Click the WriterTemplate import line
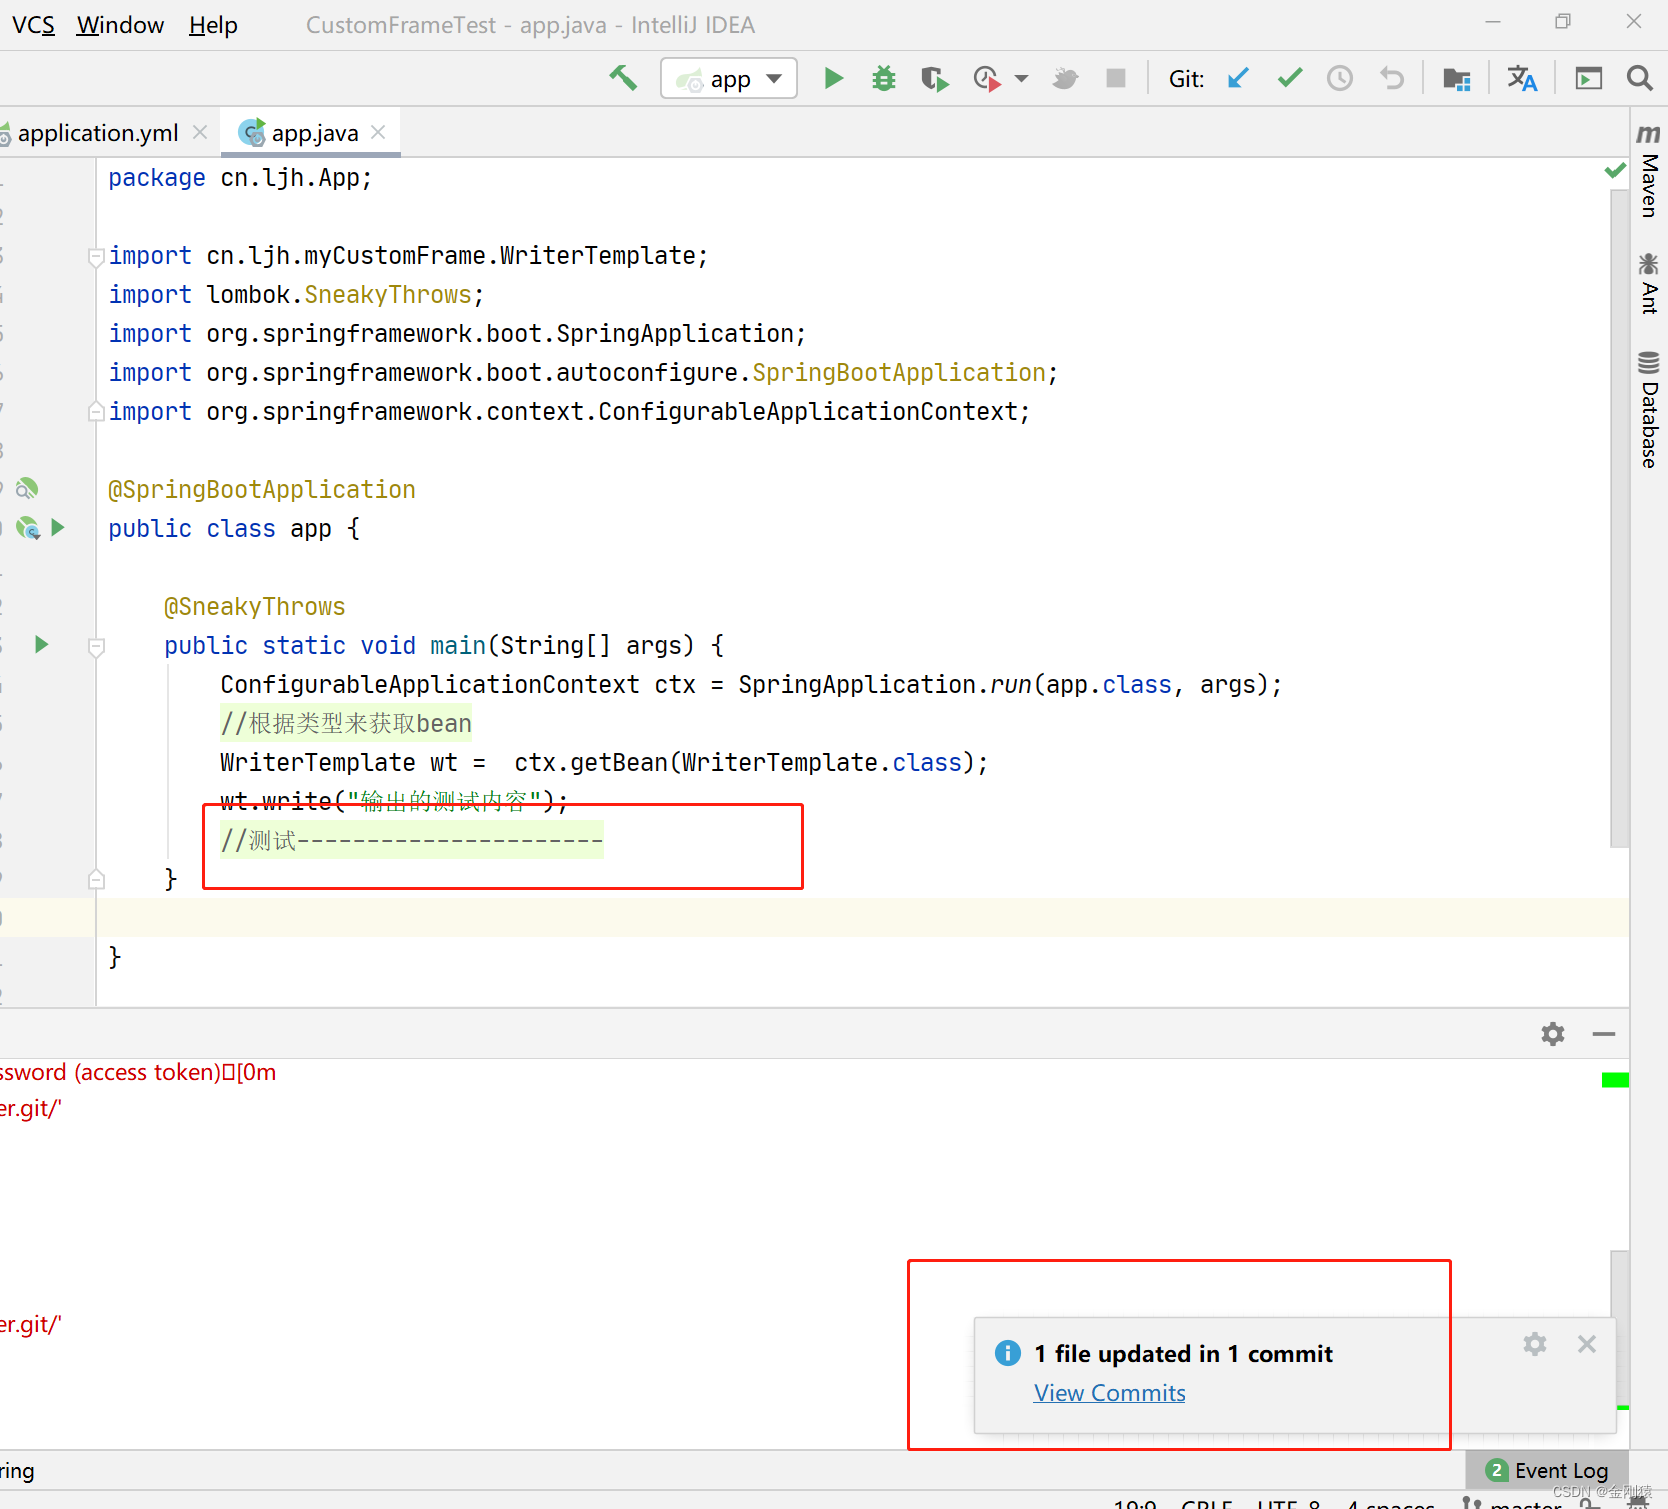Viewport: 1668px width, 1509px height. coord(408,256)
